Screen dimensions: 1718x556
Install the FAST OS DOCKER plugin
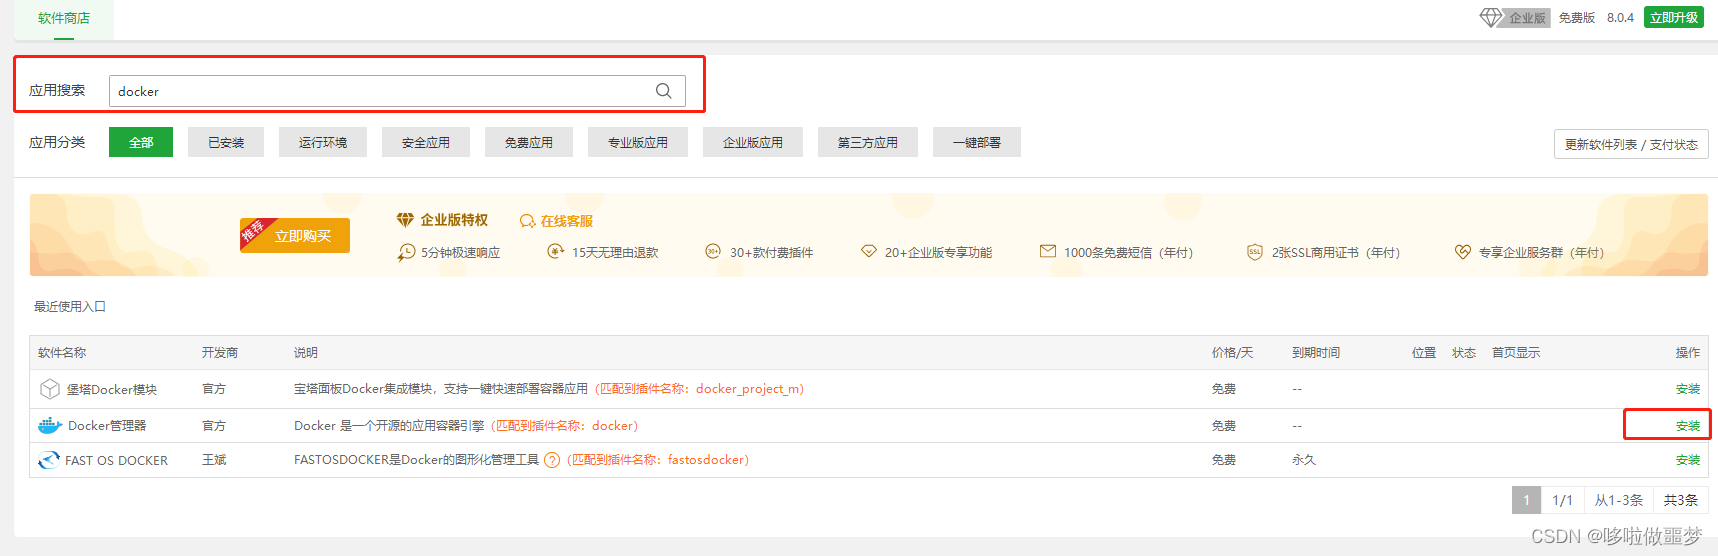[1688, 460]
